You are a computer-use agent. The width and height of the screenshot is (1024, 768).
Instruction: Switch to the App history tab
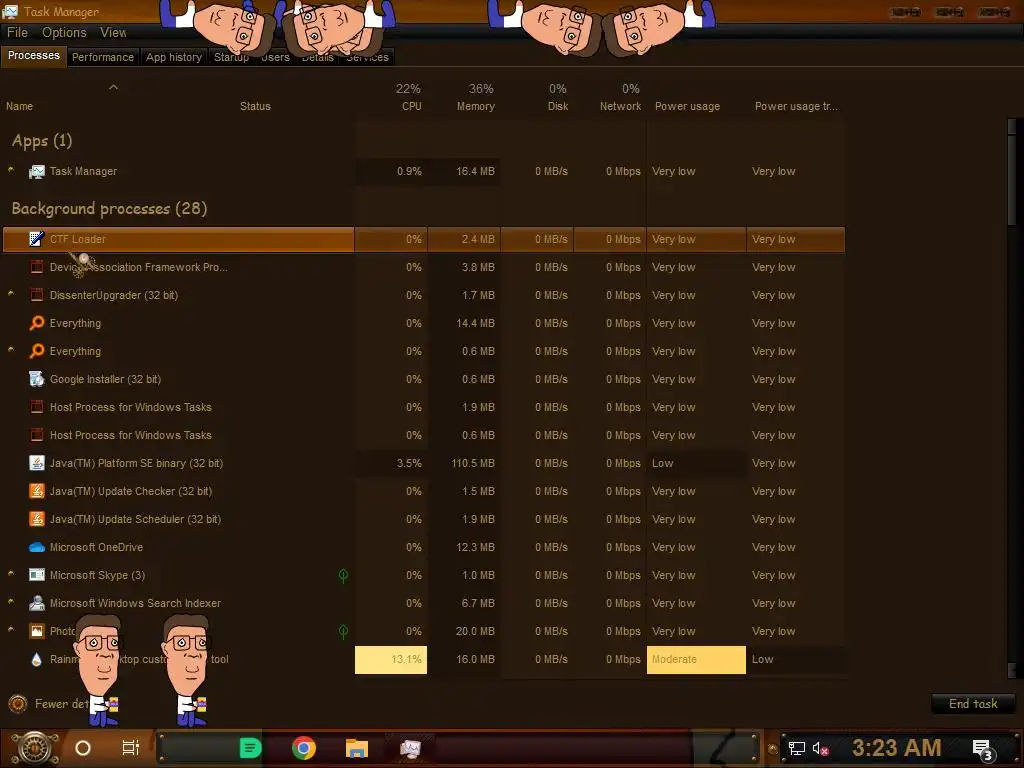coord(174,57)
